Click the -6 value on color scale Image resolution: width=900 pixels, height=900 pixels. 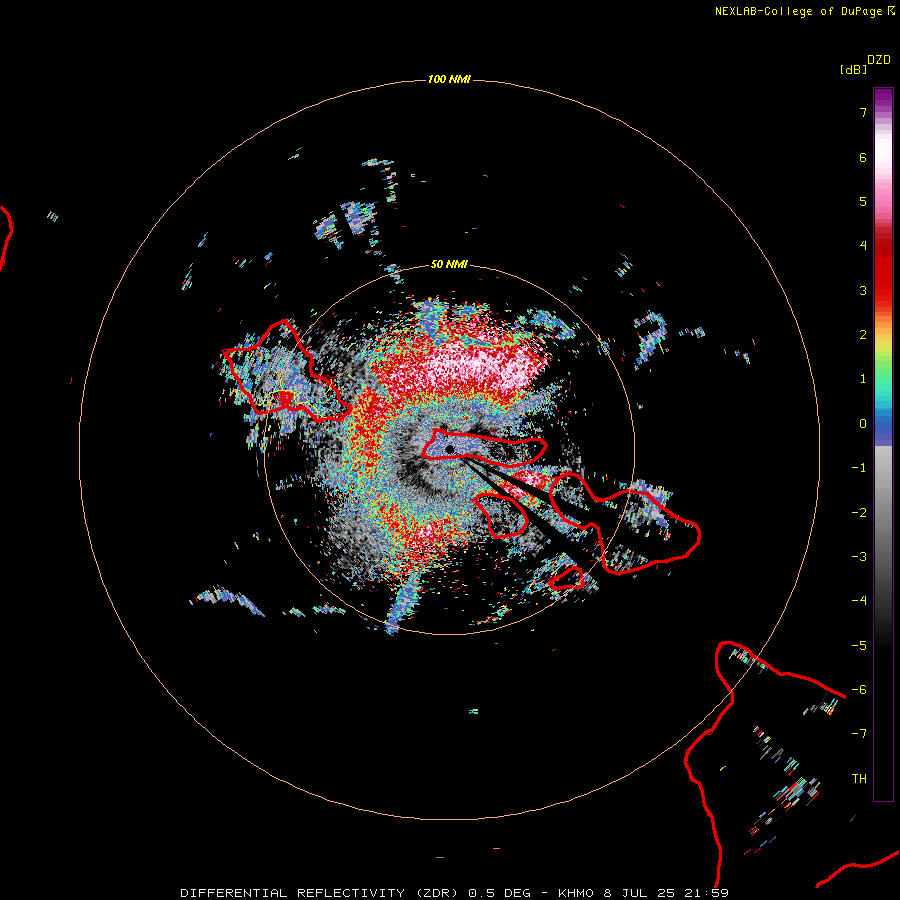(859, 690)
